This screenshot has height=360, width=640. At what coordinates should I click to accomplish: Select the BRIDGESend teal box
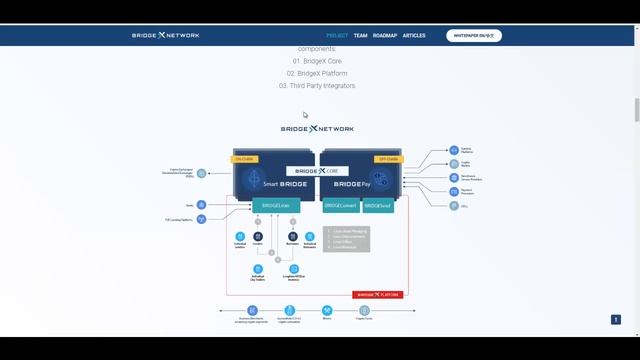tap(378, 205)
